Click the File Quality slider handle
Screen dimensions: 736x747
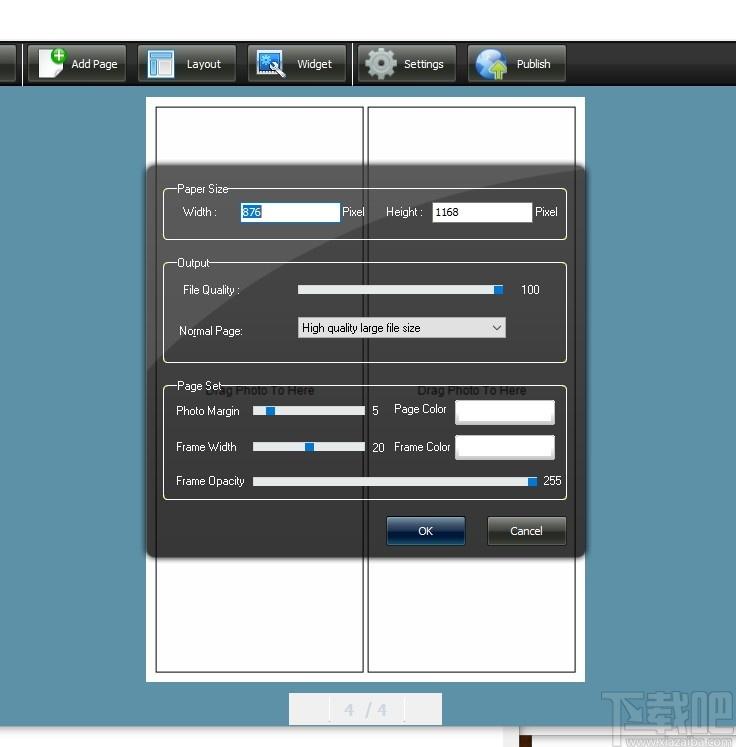pos(498,290)
